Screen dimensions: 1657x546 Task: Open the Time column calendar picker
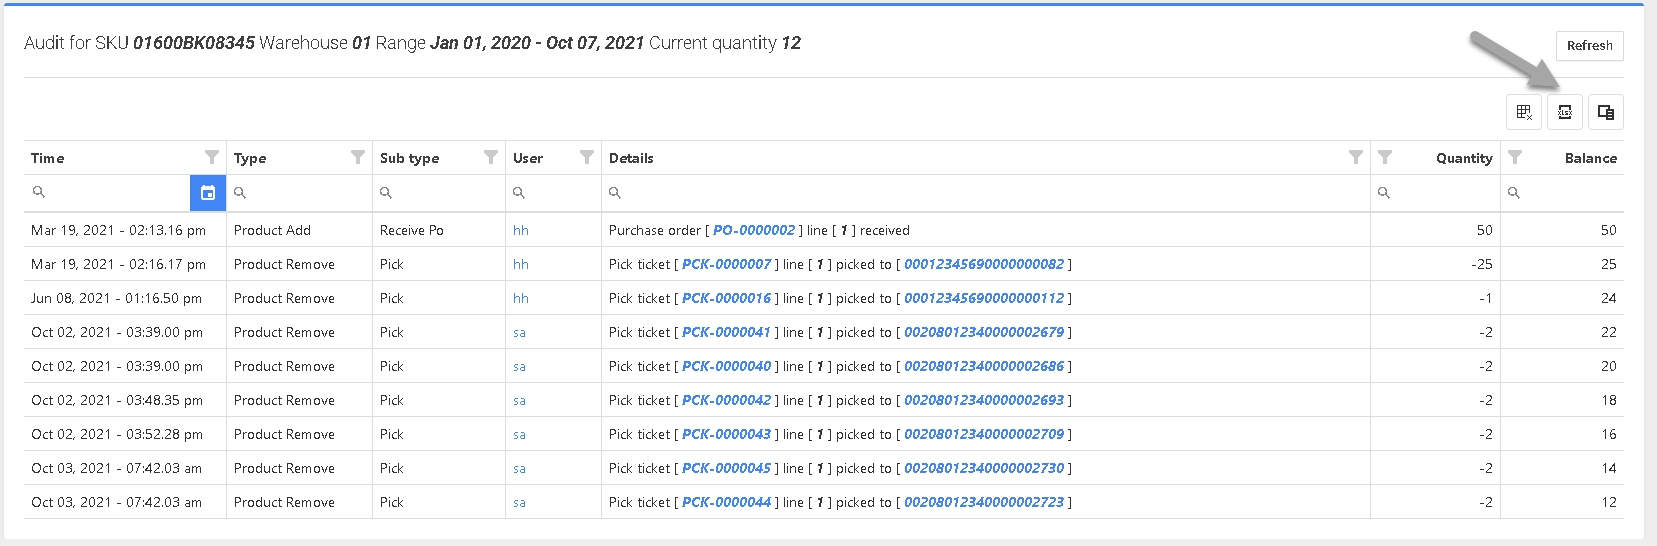point(208,193)
